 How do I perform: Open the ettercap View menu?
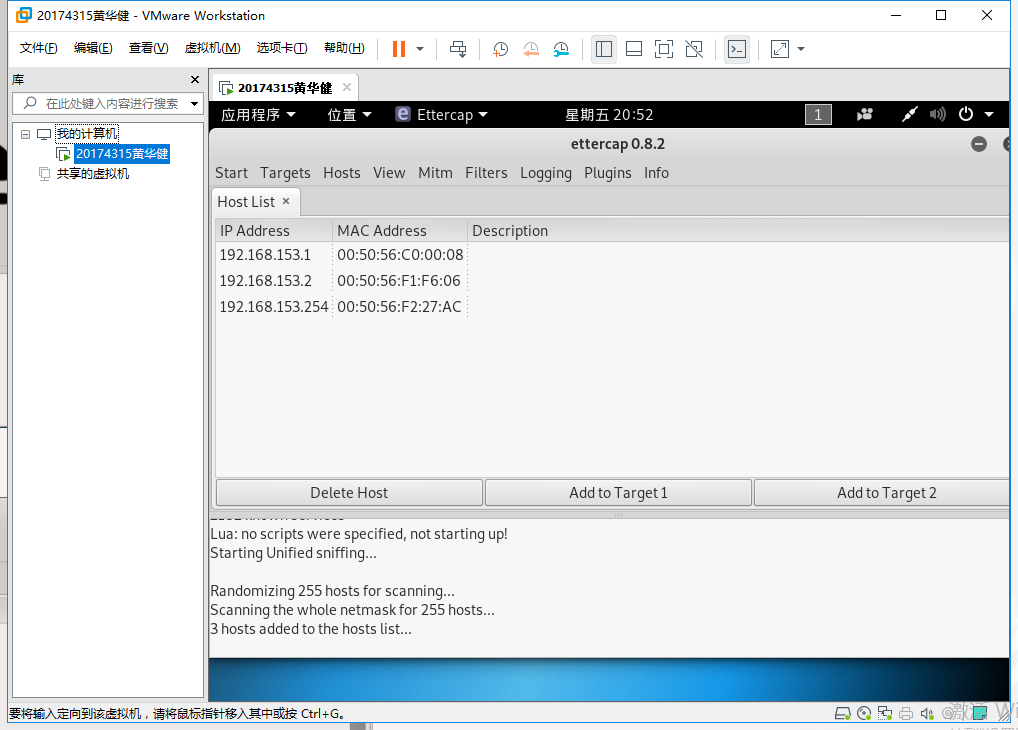tap(389, 173)
